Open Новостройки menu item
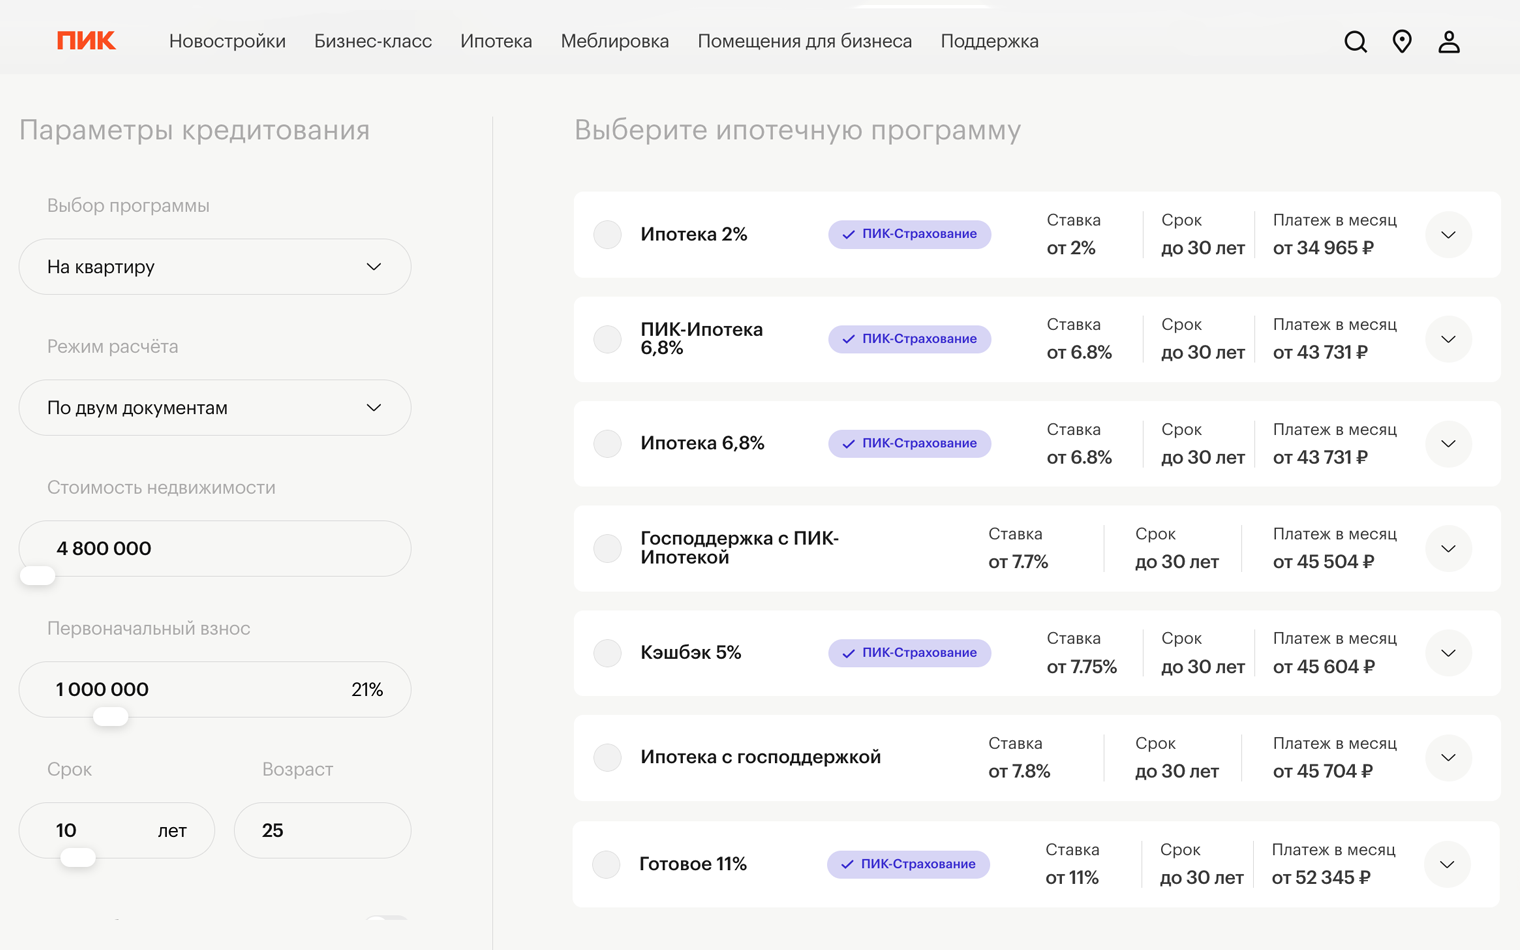1520x950 pixels. tap(227, 41)
